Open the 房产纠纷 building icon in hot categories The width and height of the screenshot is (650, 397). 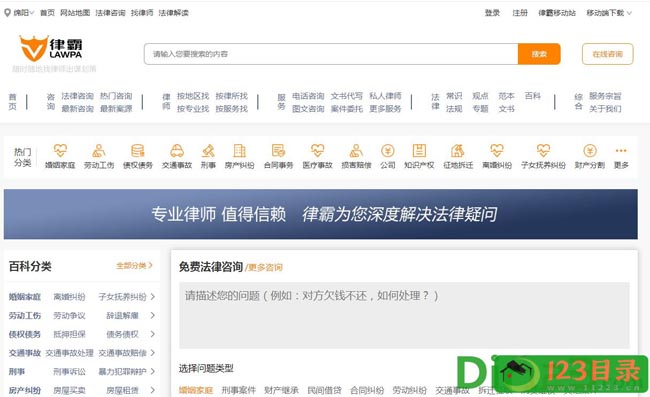coord(239,150)
